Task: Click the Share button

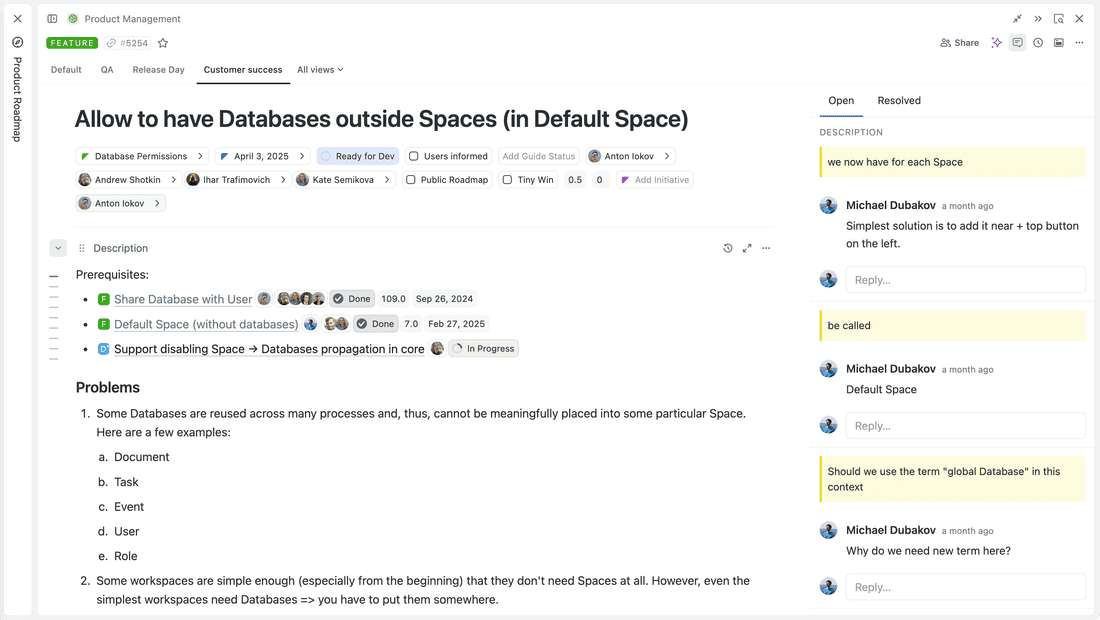Action: pos(959,43)
